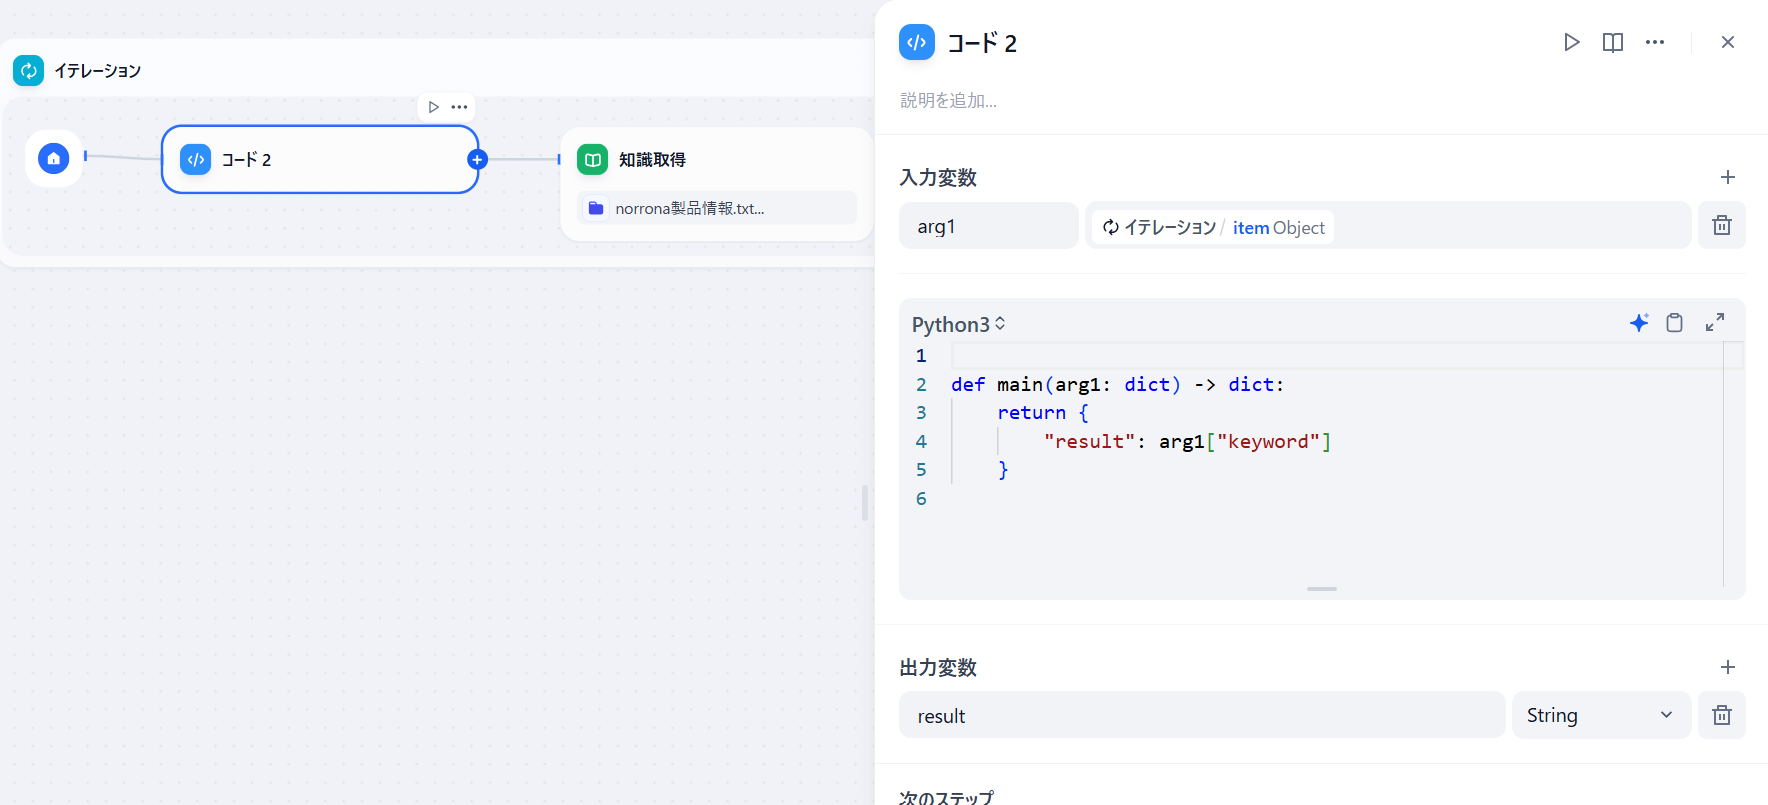The image size is (1768, 805).
Task: Select the コード 2 node on canvas
Action: (x=320, y=159)
